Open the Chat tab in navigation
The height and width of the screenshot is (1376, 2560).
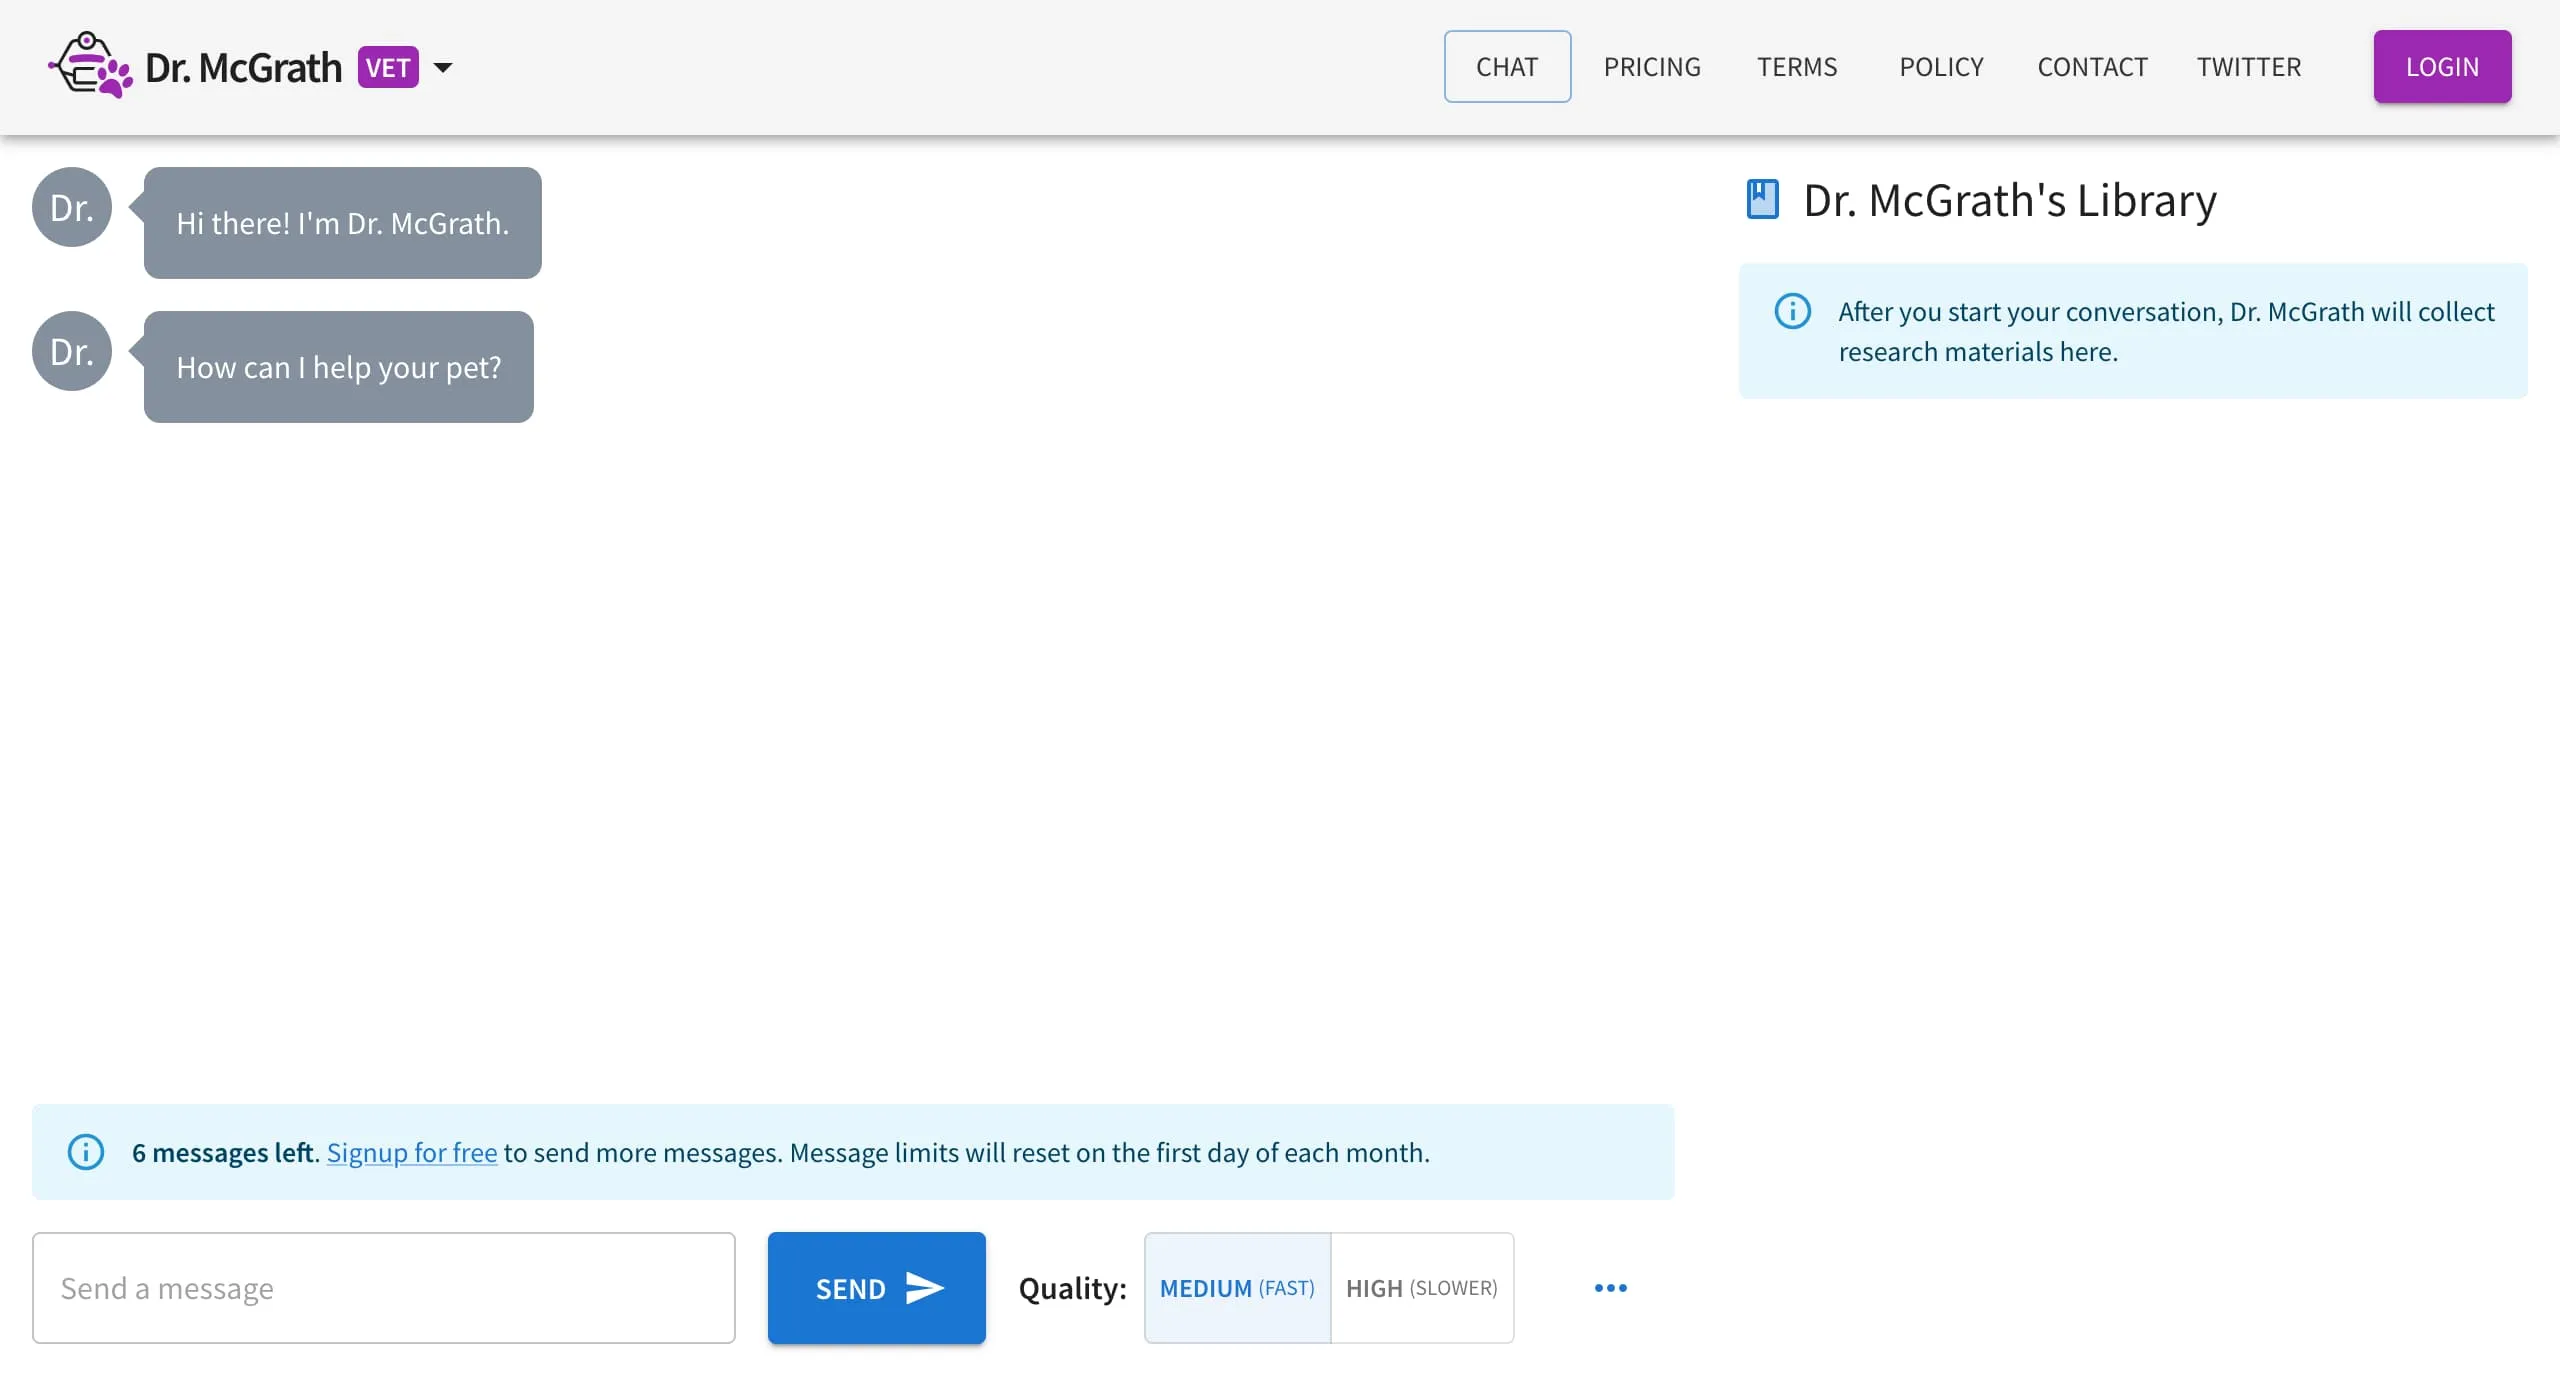point(1506,67)
